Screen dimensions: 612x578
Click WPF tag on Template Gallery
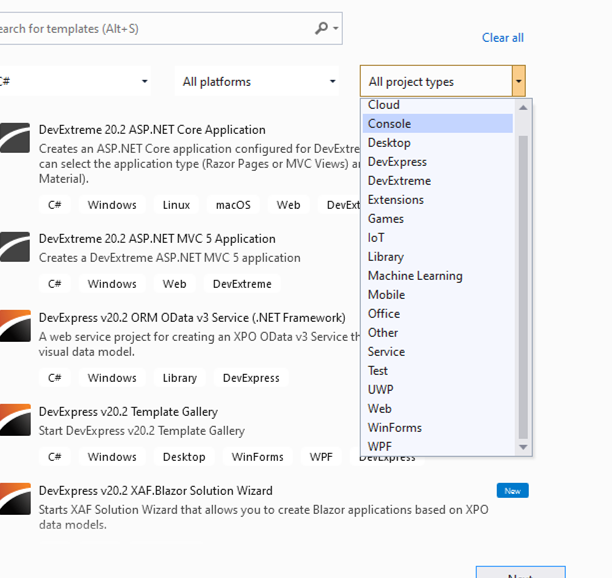point(321,457)
